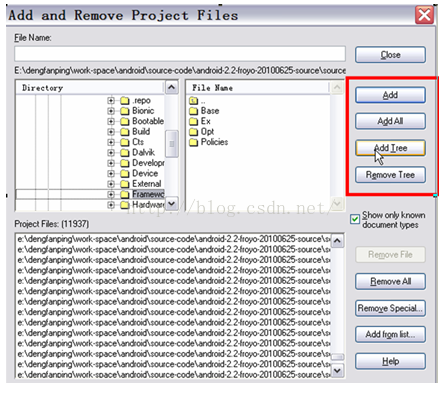Click the External folder icon

(124, 184)
